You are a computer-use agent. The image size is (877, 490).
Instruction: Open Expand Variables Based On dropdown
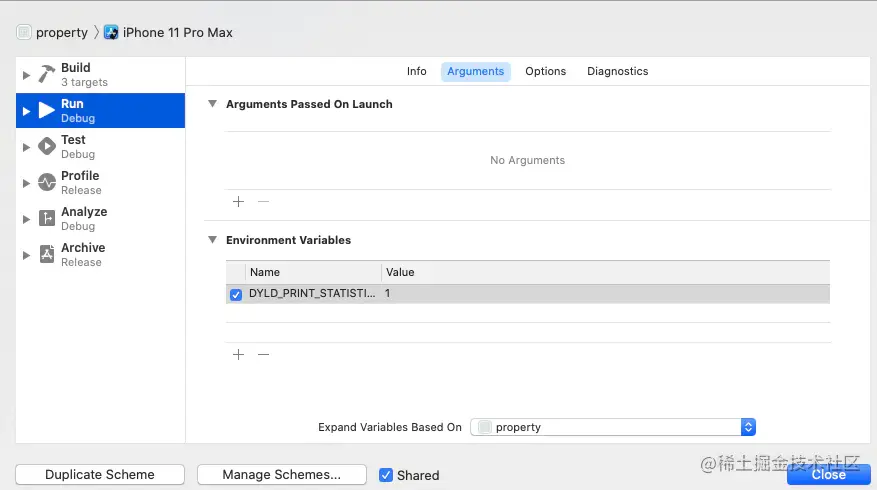612,427
